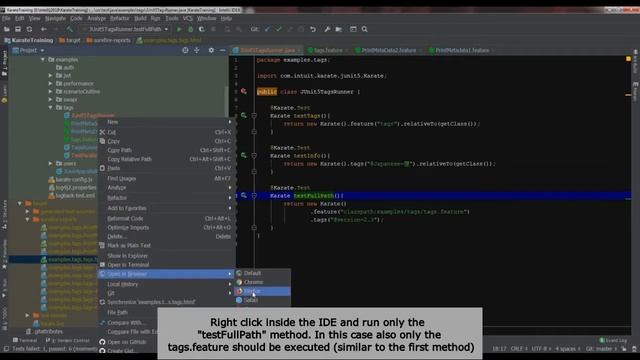The image size is (640, 360).
Task: Select Firefox in browser submenu
Action: coord(262,291)
